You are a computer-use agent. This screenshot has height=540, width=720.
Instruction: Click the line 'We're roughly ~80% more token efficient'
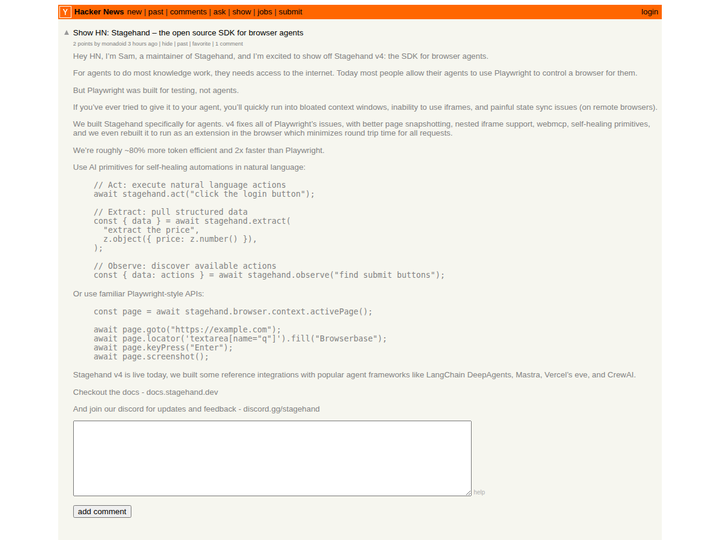point(198,151)
